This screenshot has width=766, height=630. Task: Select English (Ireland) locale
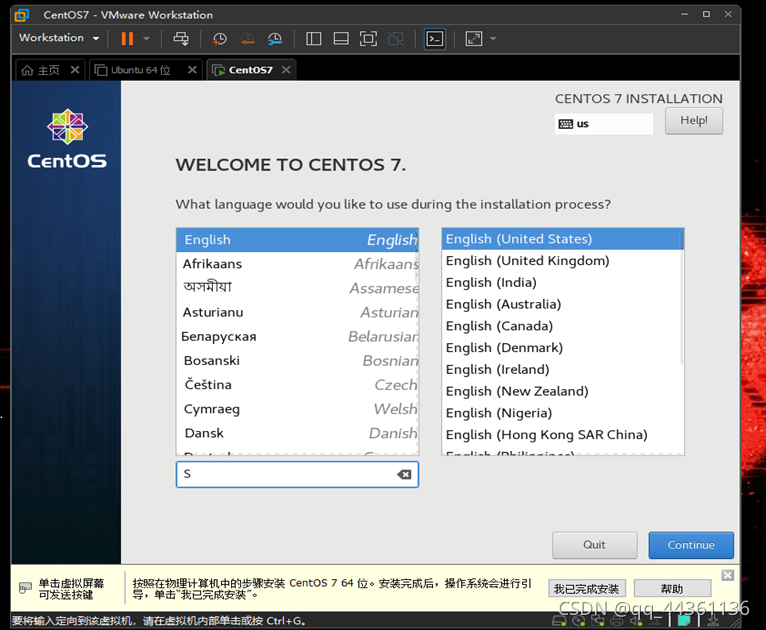(x=562, y=369)
